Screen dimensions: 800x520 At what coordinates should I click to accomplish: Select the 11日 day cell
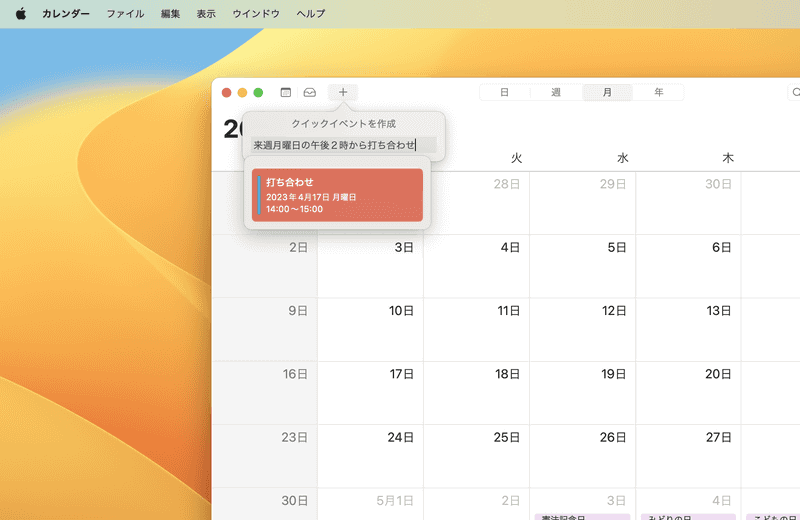coord(477,330)
